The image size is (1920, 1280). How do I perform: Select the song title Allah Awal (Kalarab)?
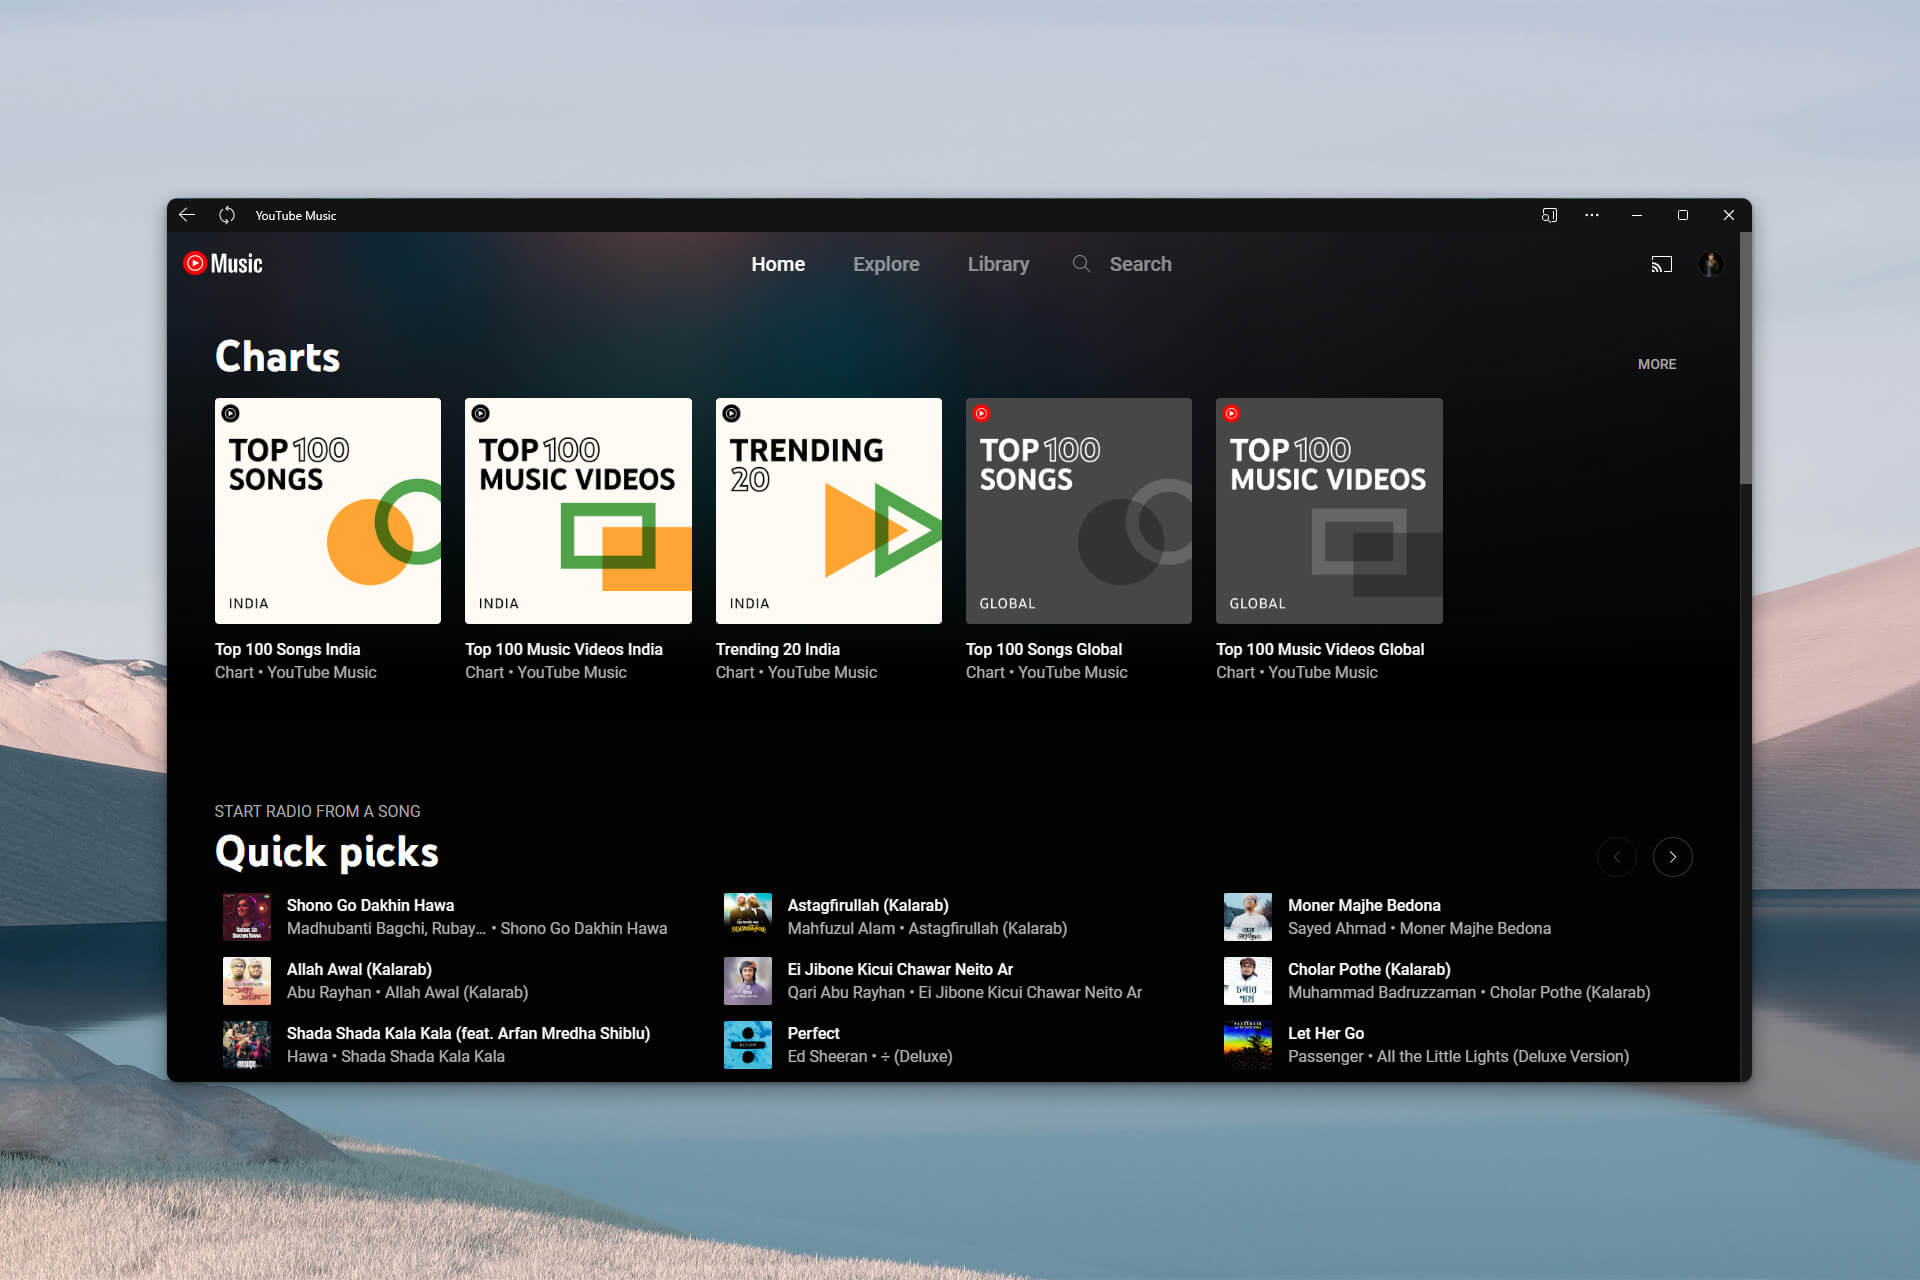click(x=359, y=969)
